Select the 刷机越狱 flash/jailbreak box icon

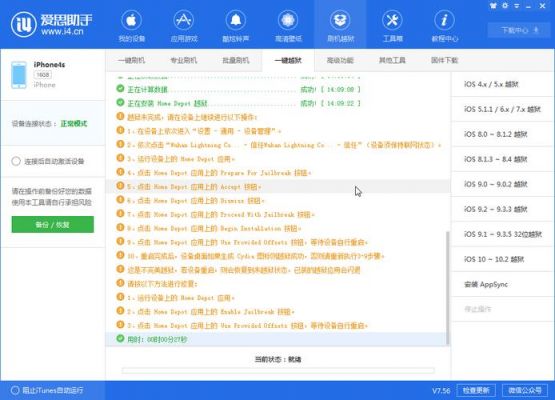point(340,21)
